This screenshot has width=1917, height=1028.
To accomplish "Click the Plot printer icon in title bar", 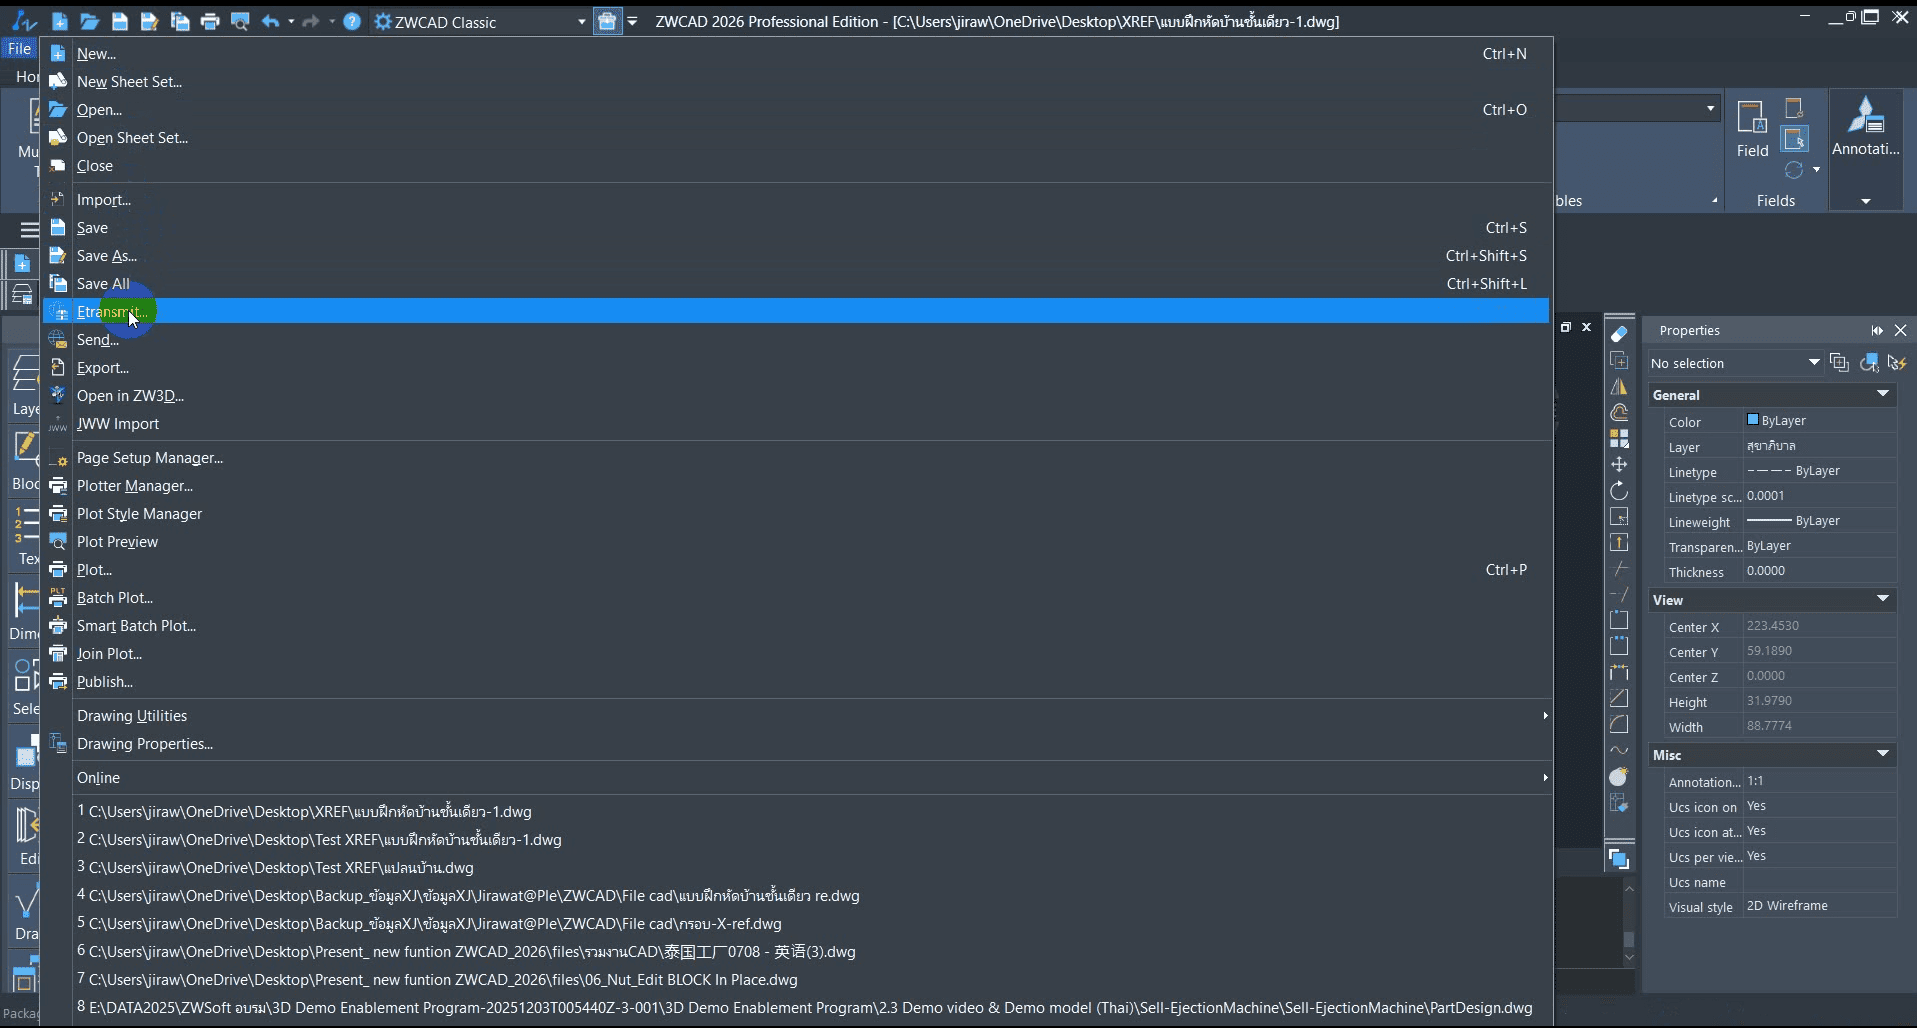I will (x=210, y=21).
